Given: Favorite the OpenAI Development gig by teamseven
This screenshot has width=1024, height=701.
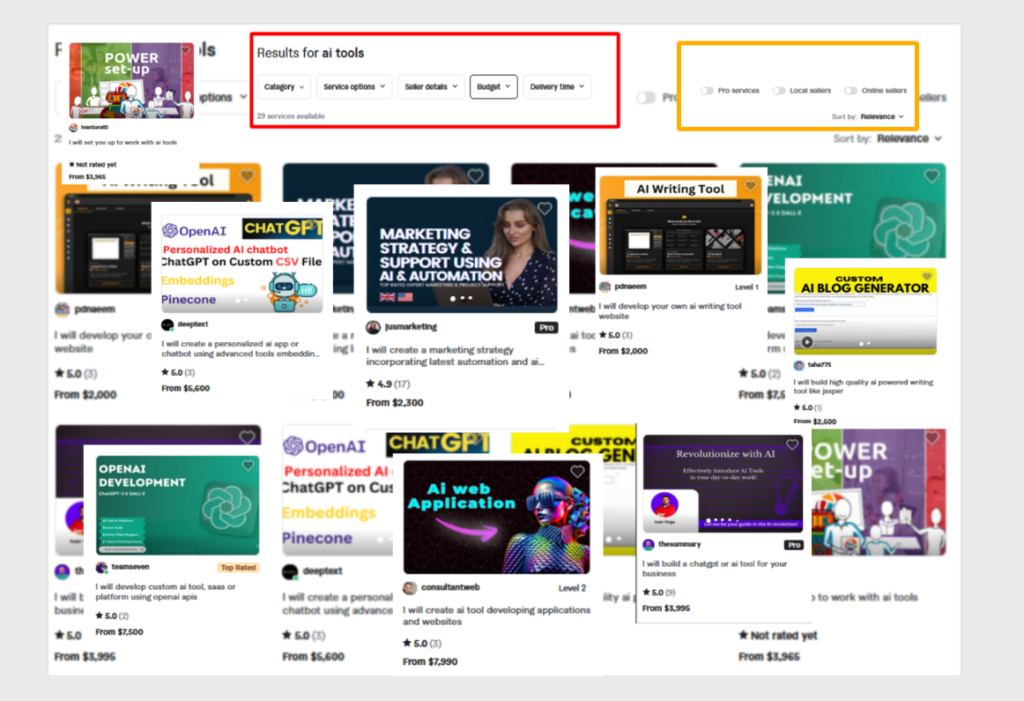Looking at the screenshot, I should (x=248, y=465).
